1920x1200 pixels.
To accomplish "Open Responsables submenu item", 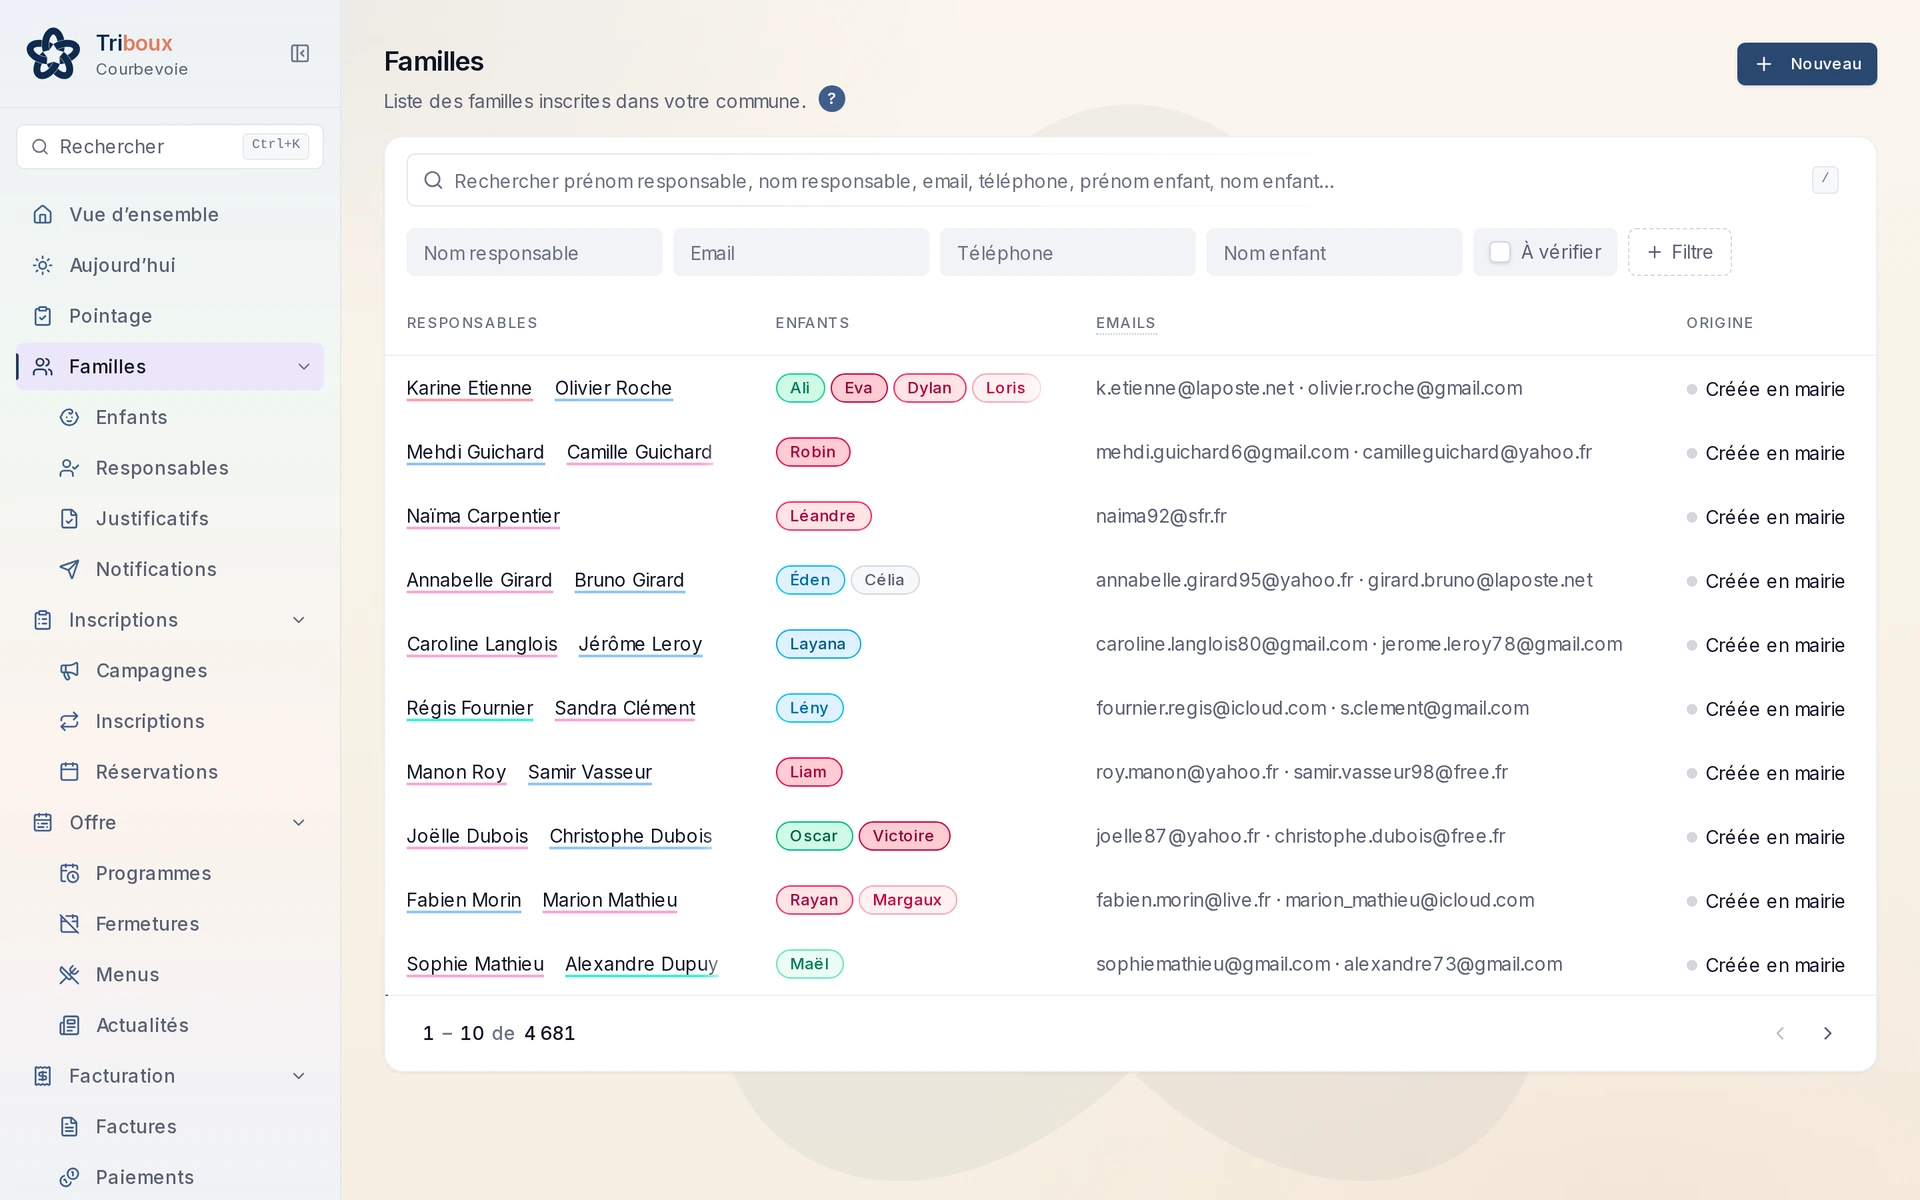I will [x=183, y=468].
